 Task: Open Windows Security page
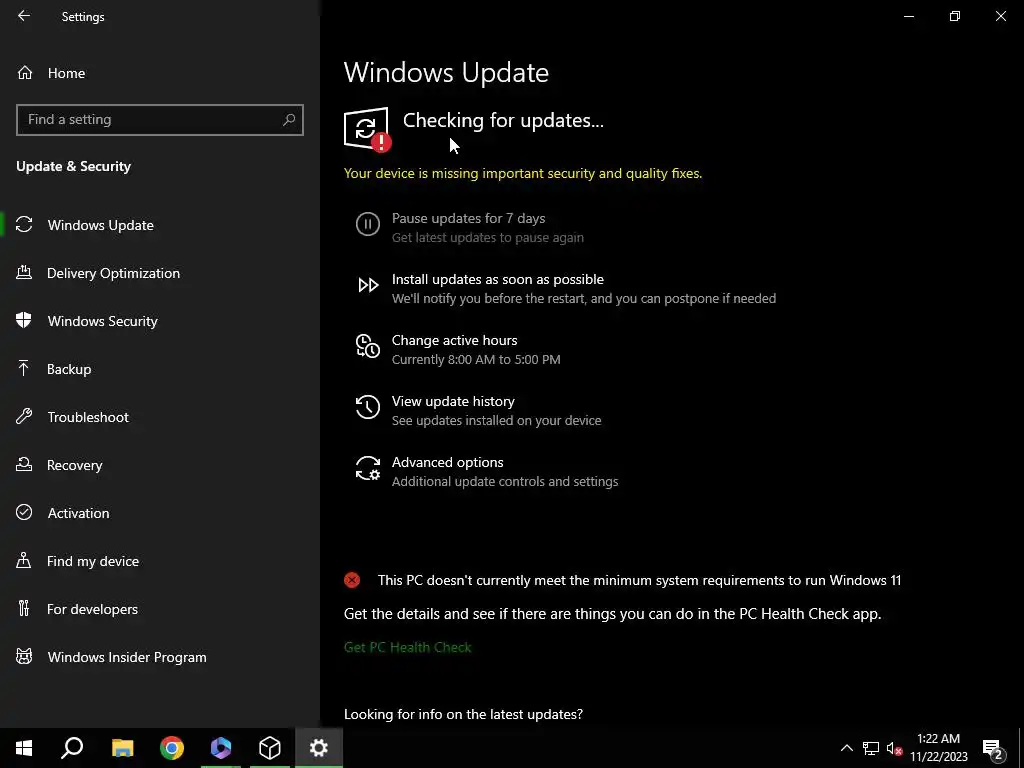[103, 321]
